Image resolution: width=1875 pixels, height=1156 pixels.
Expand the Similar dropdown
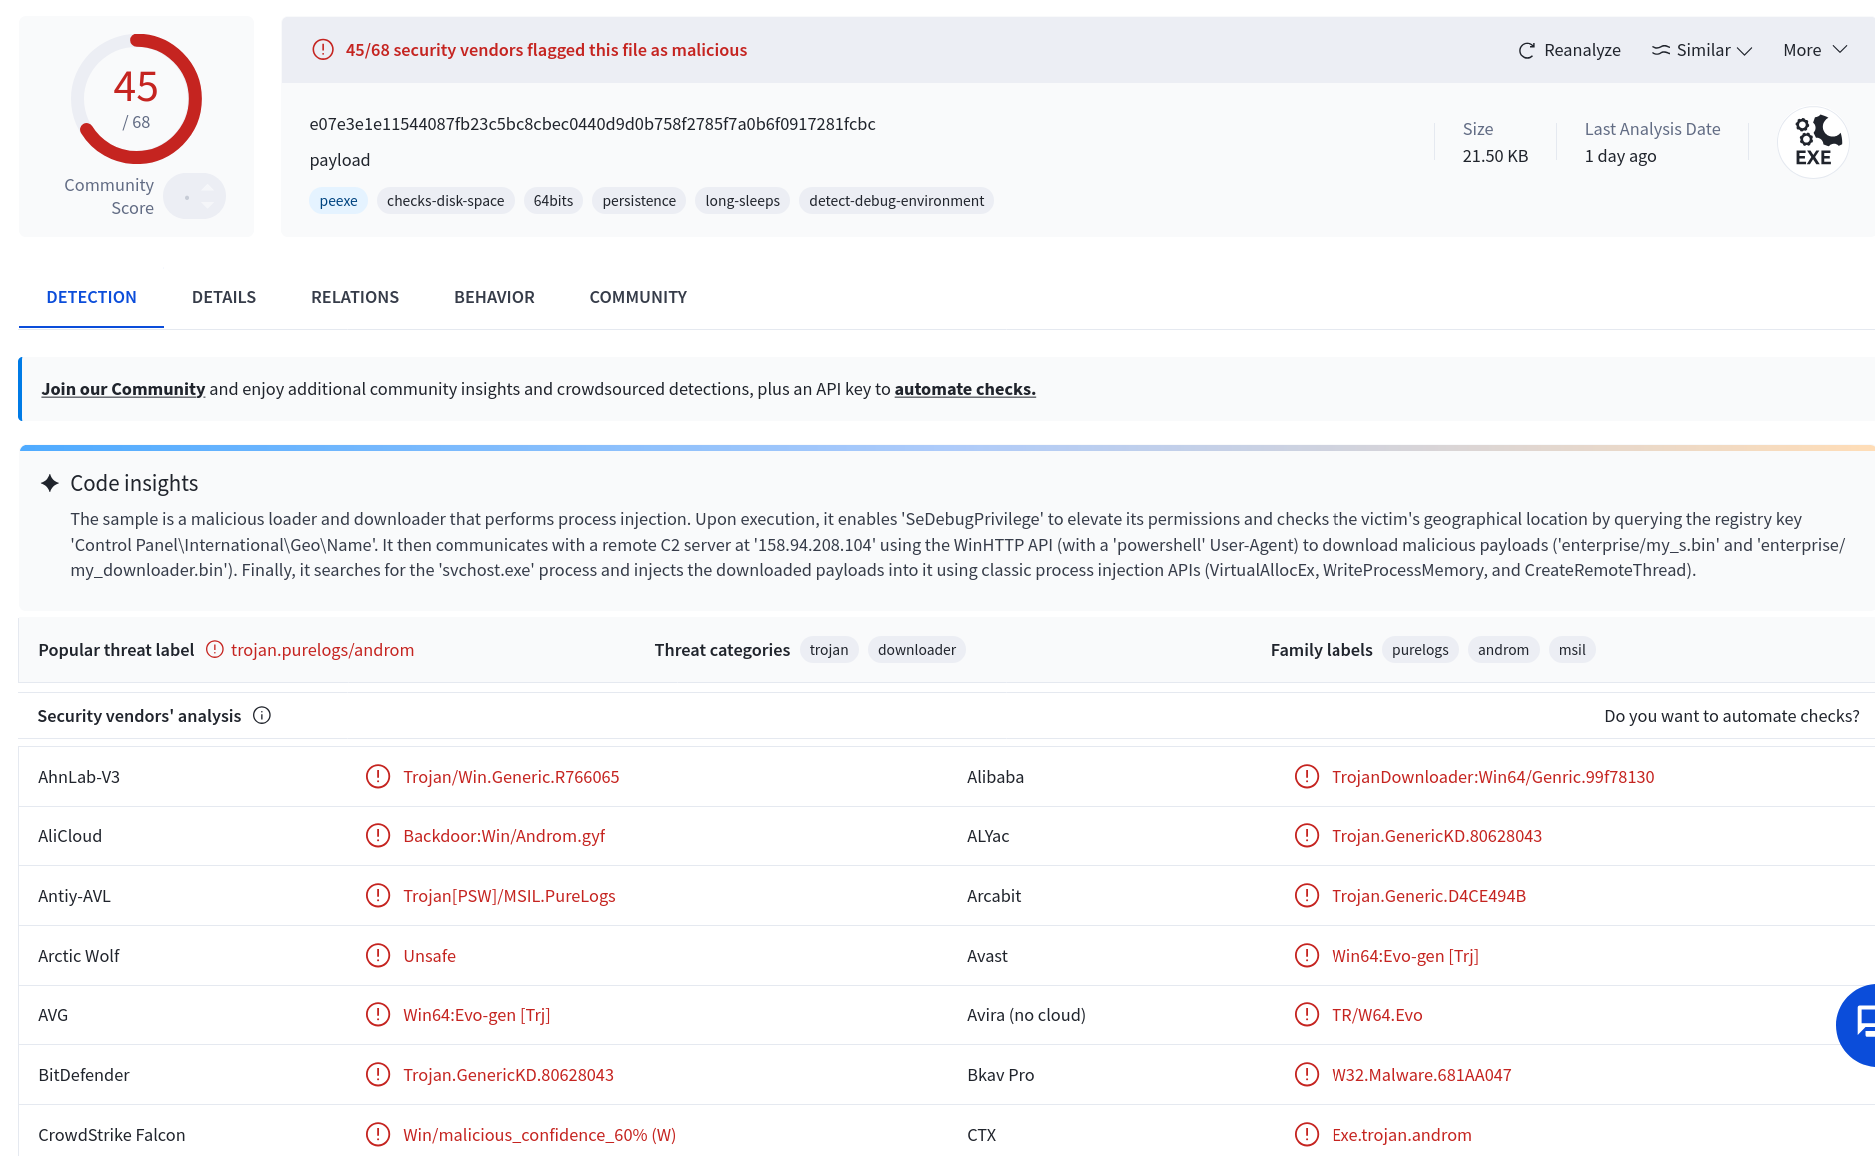1701,50
